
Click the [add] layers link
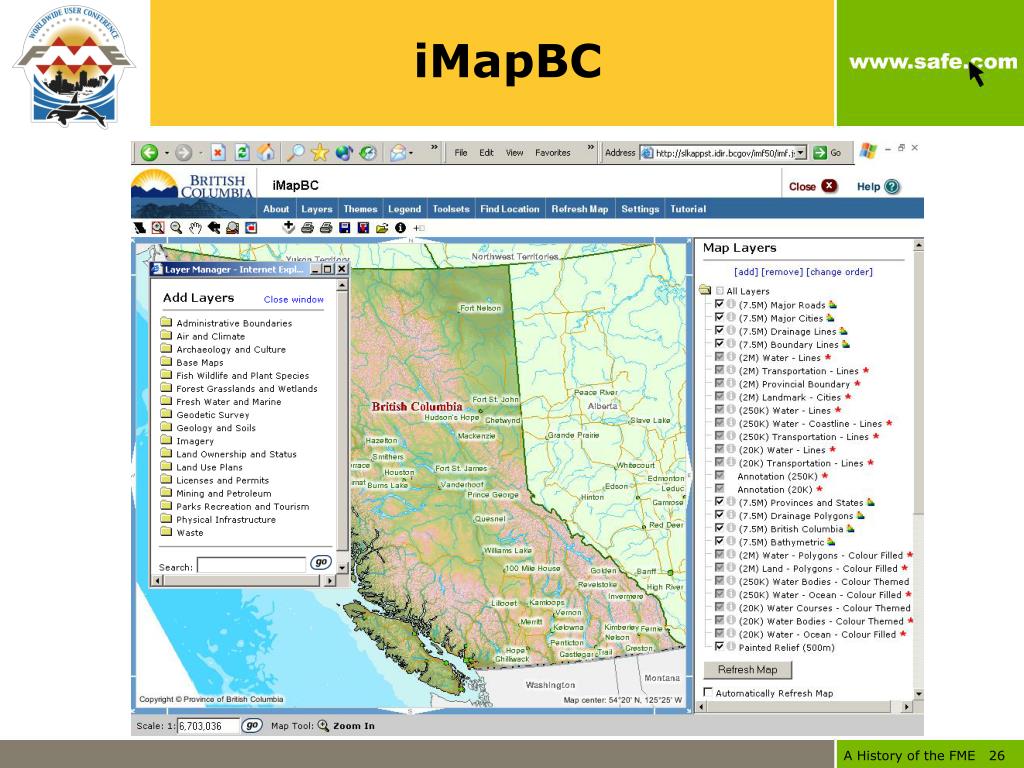click(746, 272)
